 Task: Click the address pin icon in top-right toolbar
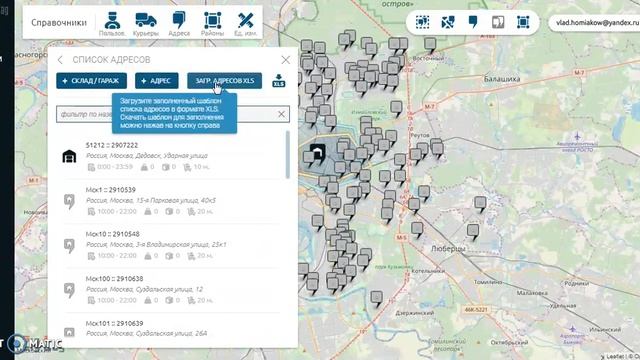[473, 22]
